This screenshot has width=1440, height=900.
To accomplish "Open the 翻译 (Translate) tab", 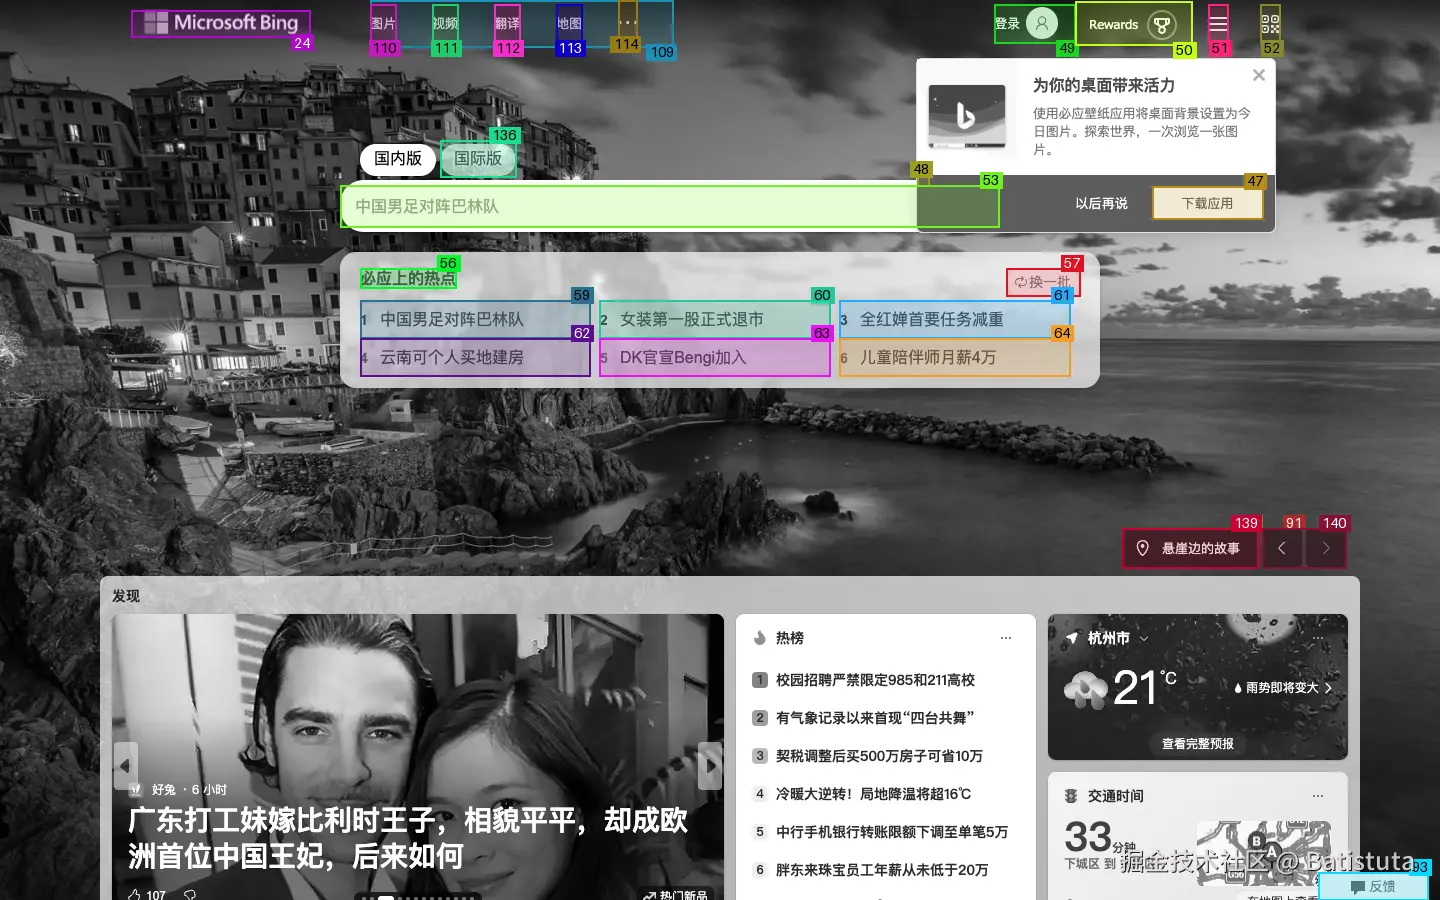I will [x=507, y=23].
